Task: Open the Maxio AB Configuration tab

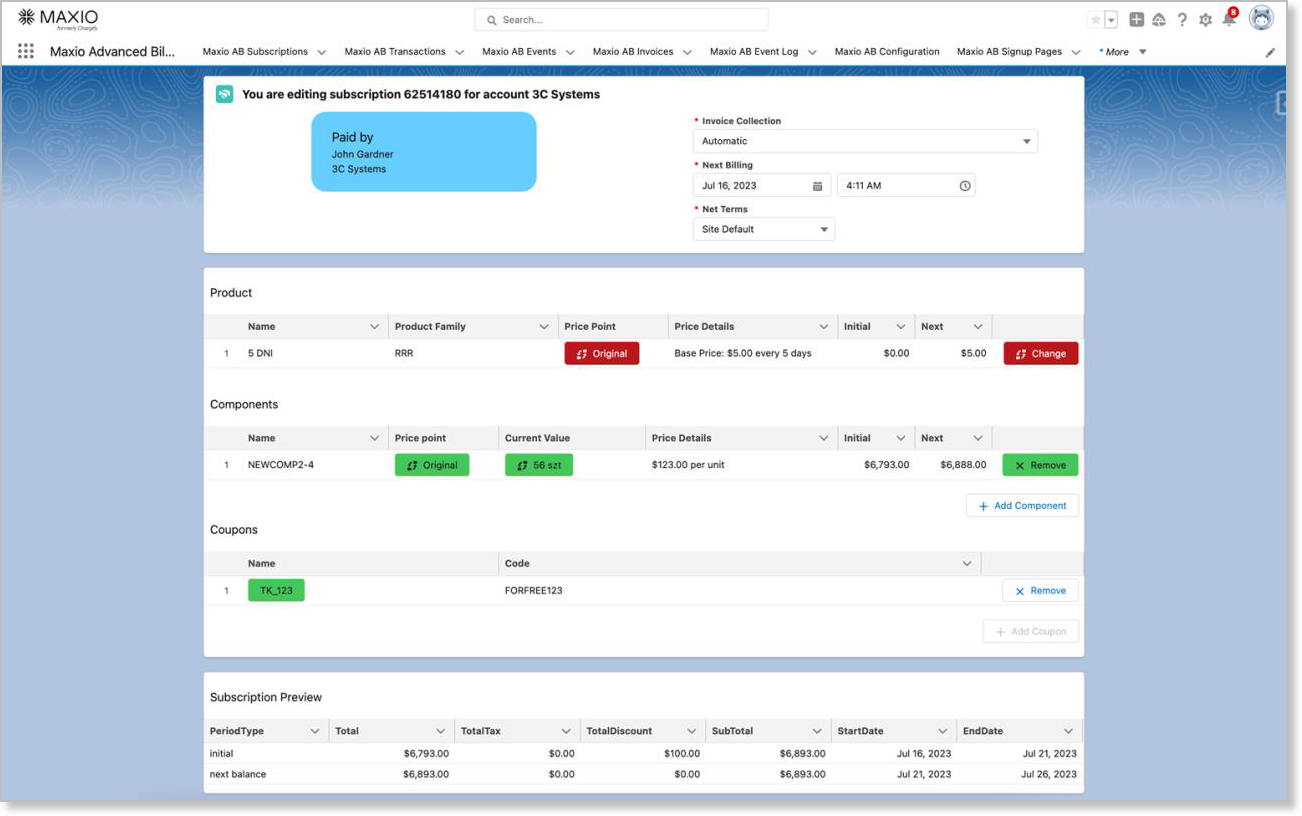Action: pos(886,52)
